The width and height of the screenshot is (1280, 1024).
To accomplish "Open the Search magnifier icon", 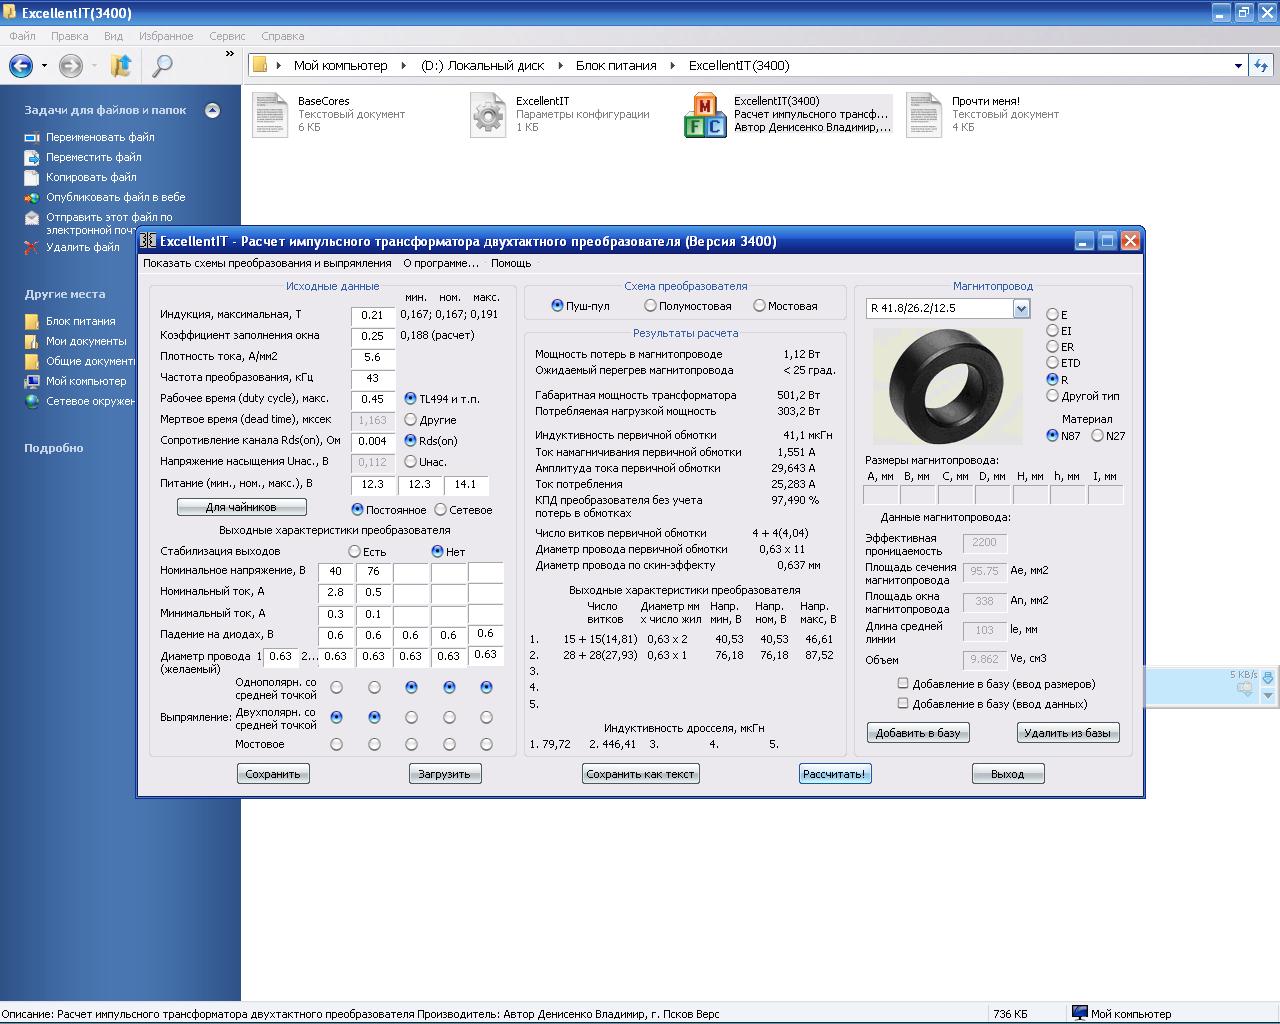I will 161,66.
